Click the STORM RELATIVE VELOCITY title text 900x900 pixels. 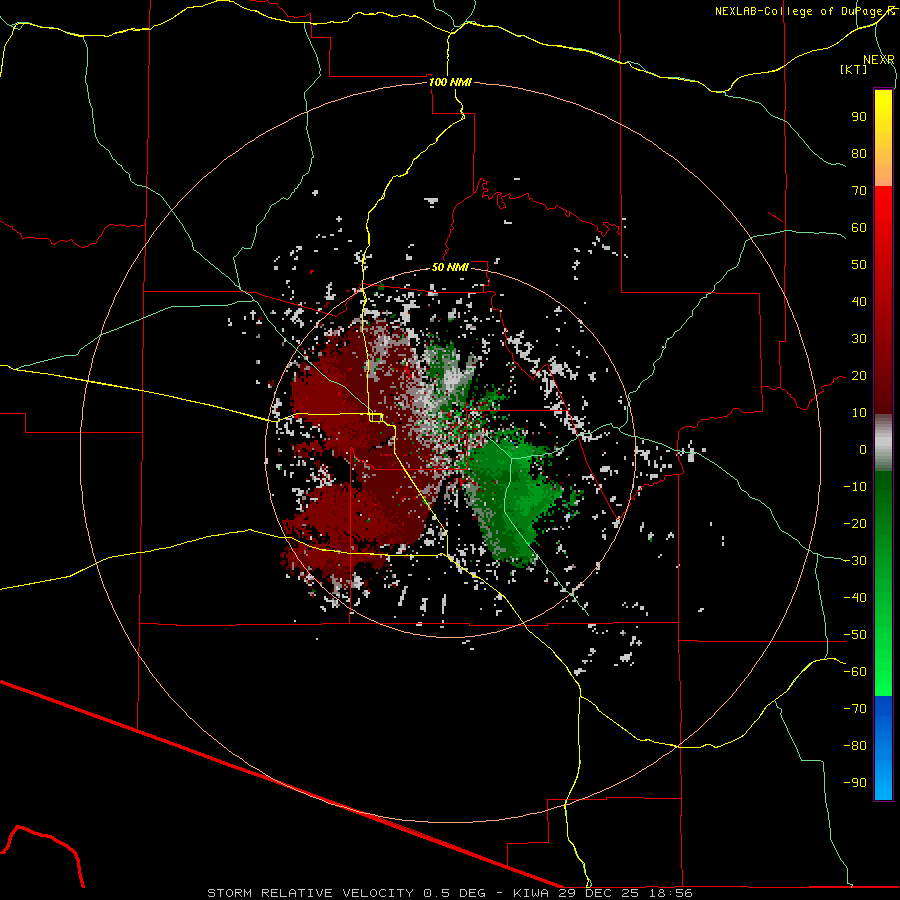point(311,893)
